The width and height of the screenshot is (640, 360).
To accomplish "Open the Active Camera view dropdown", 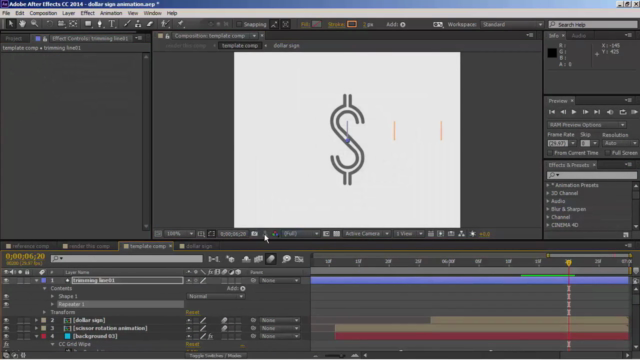I will tap(366, 234).
